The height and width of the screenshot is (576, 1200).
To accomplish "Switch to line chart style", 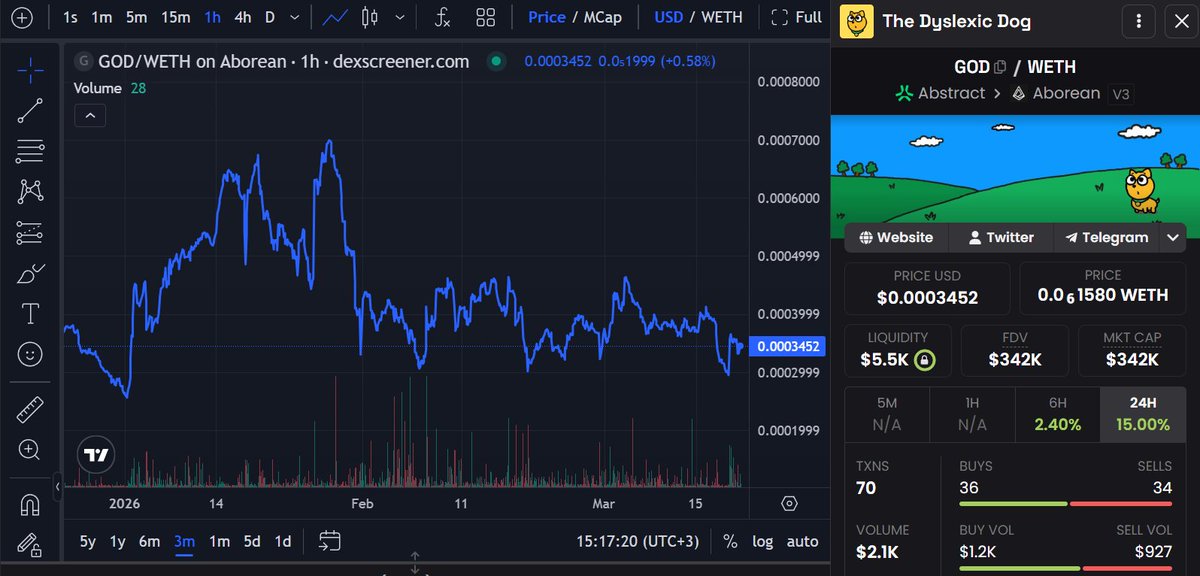I will pos(336,17).
